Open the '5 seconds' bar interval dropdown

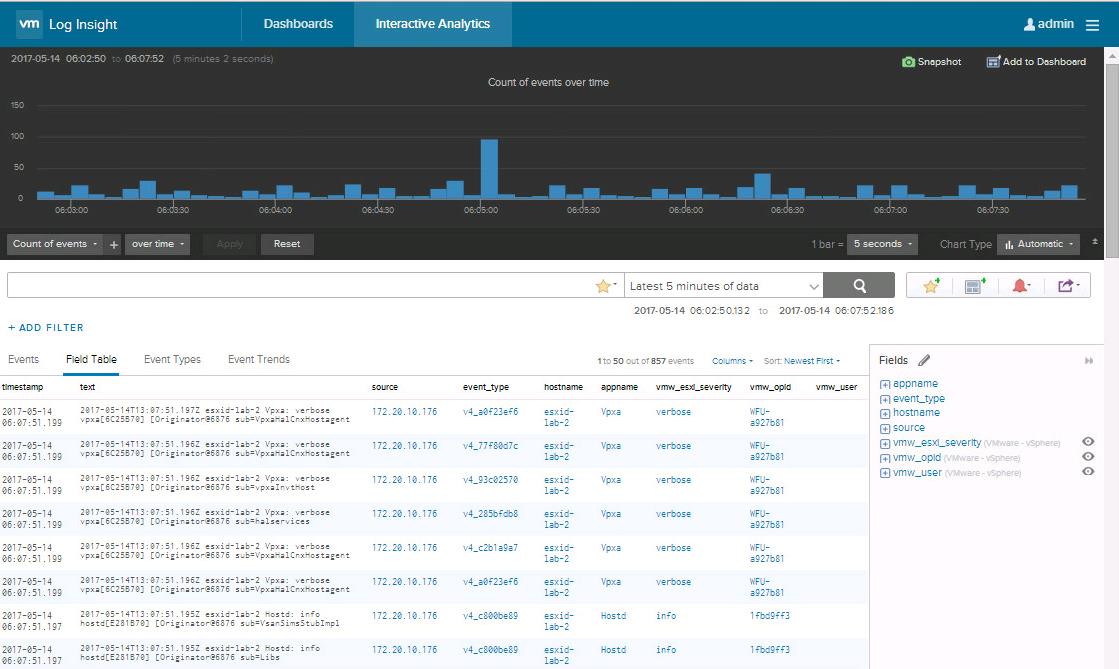tap(882, 244)
